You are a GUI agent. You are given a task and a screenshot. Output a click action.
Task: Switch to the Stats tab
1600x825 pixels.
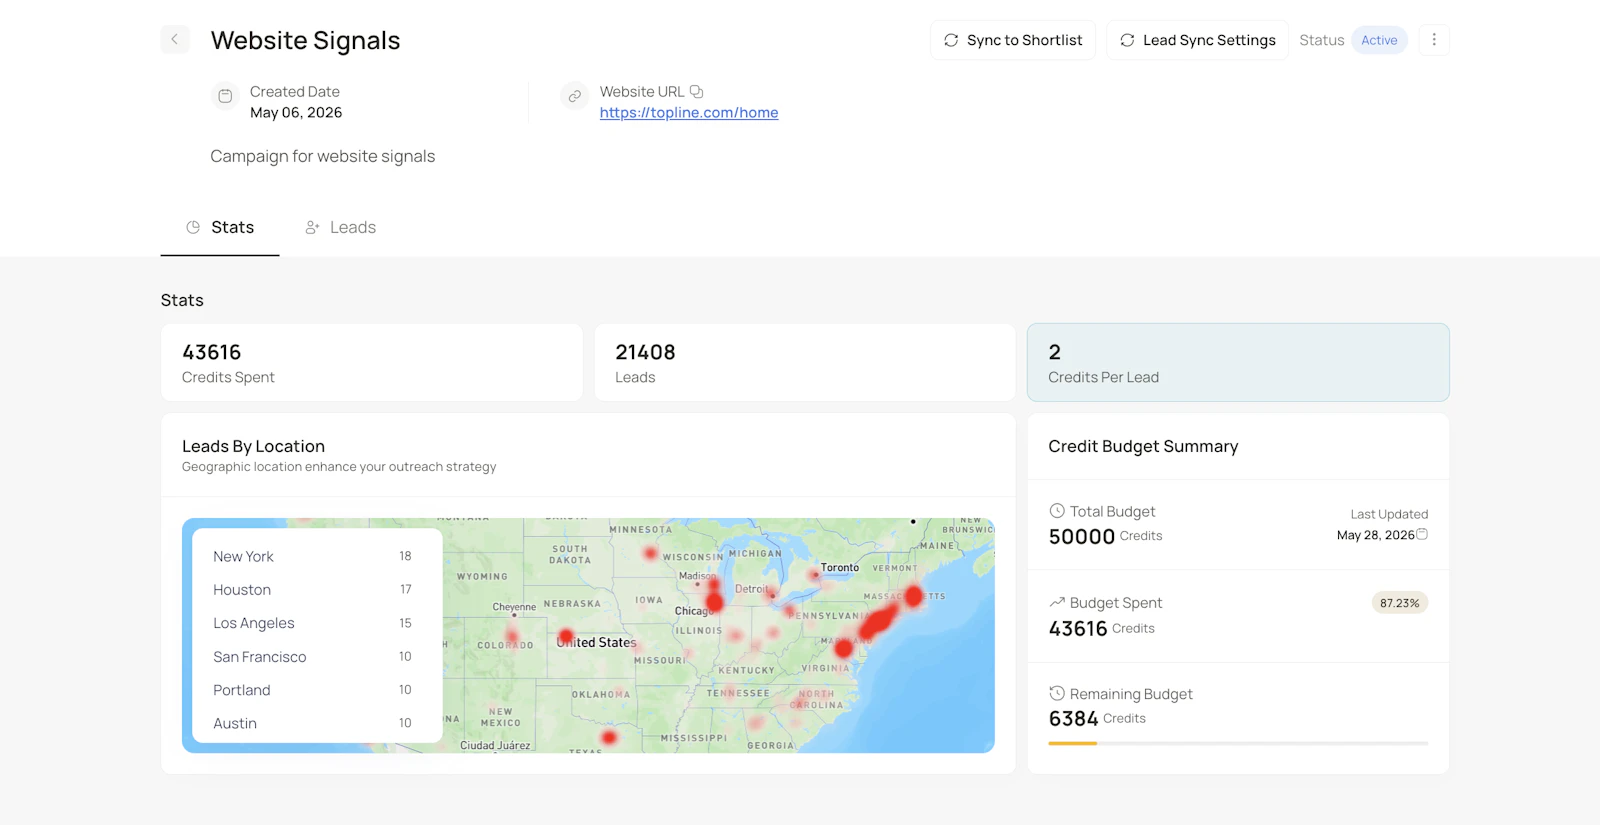pyautogui.click(x=220, y=228)
